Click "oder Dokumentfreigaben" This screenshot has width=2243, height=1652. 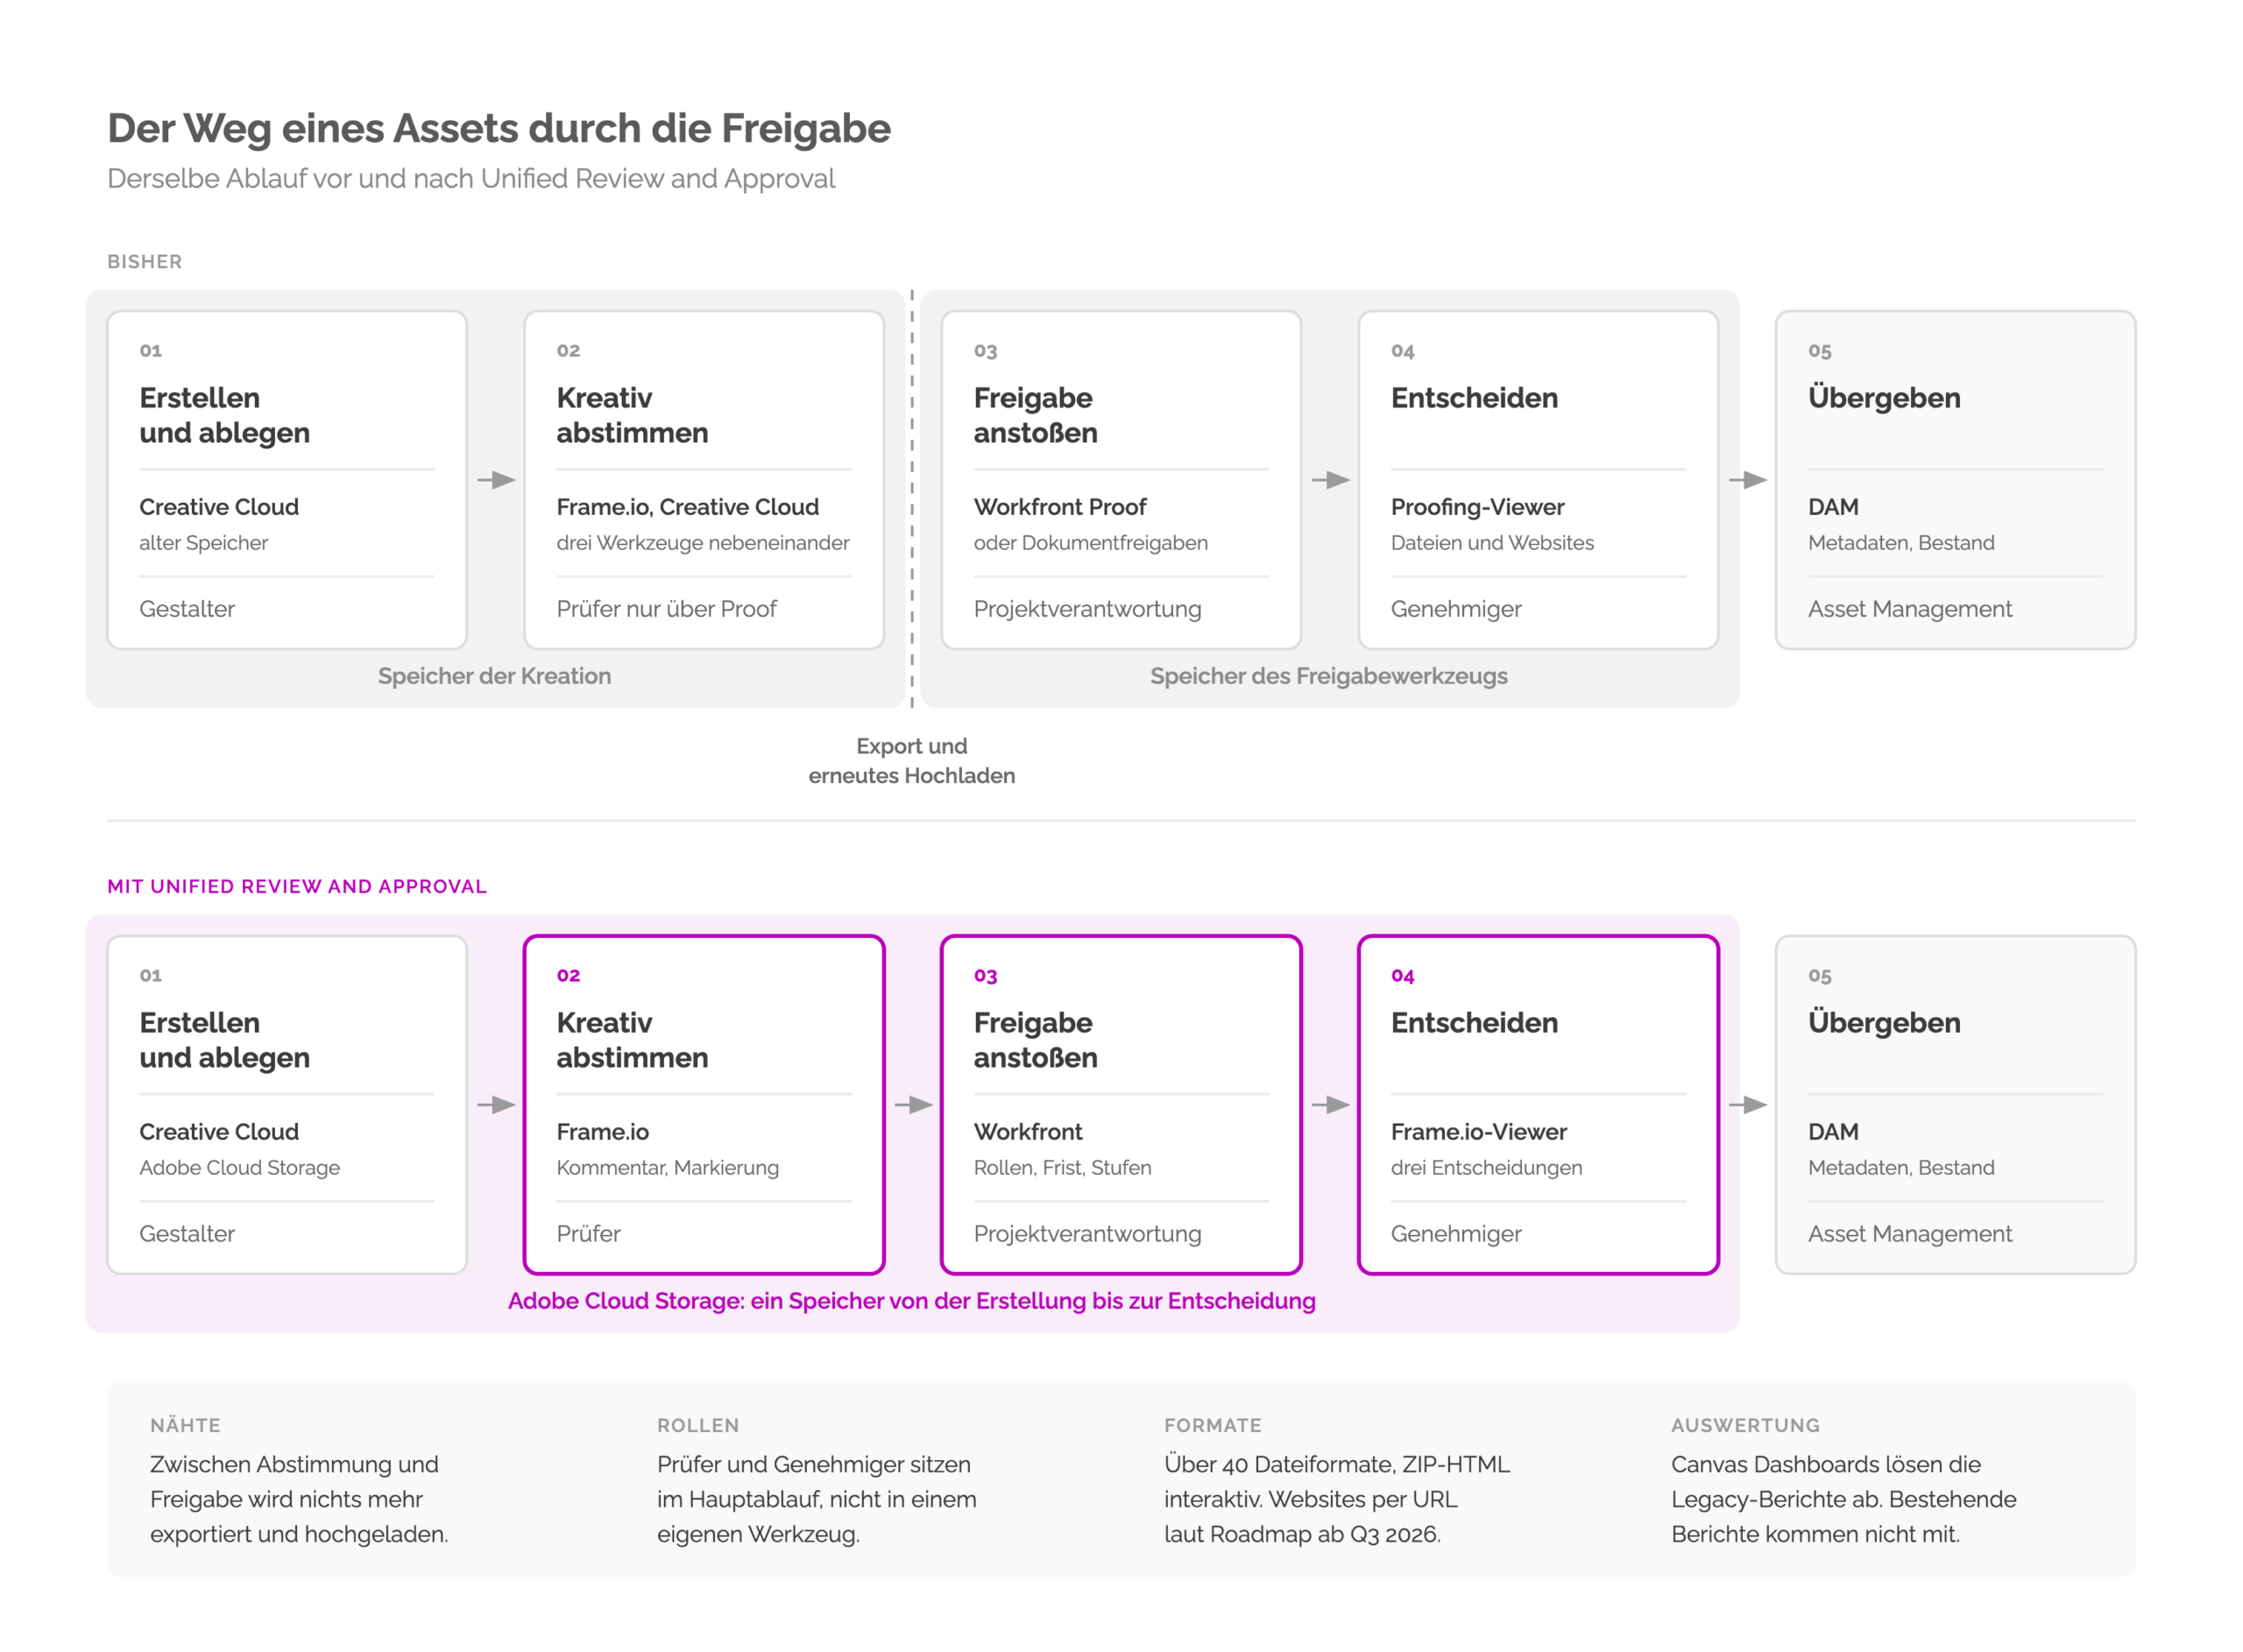point(1091,543)
